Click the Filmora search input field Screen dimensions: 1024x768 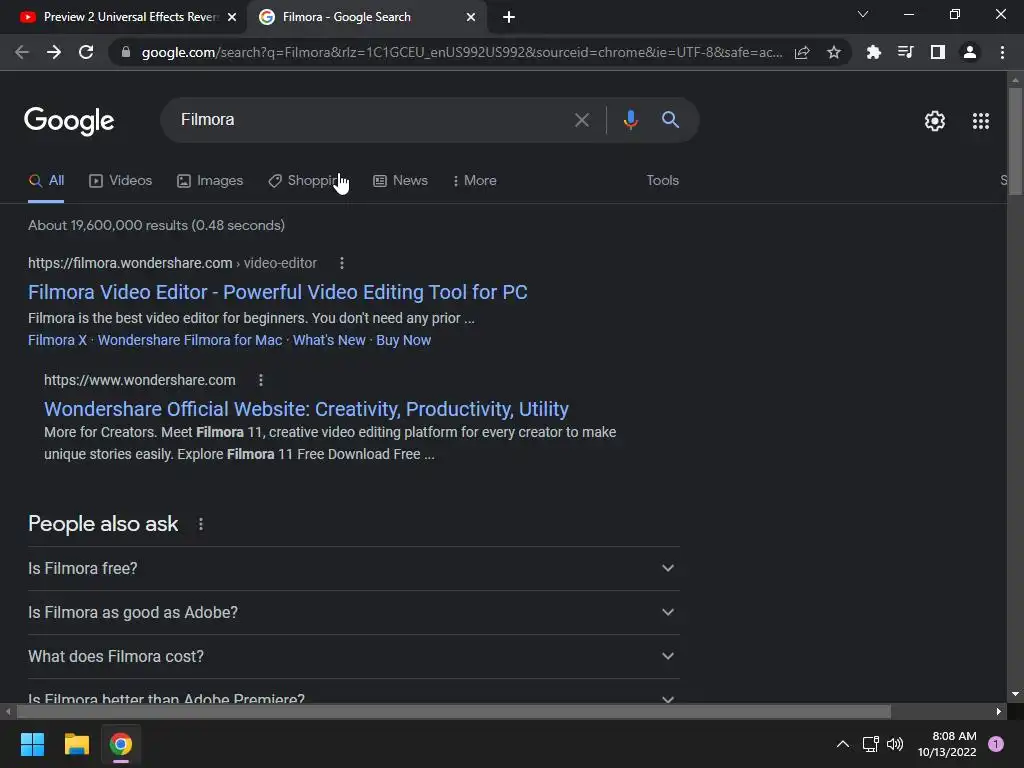click(369, 120)
